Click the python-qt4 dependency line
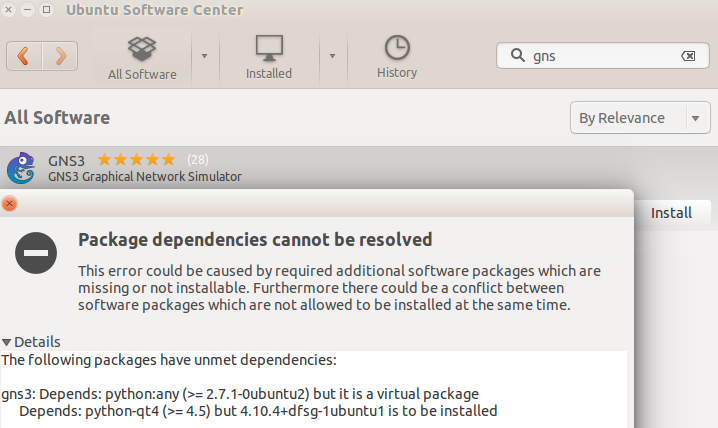Screen dimensions: 718x428 coord(258,411)
